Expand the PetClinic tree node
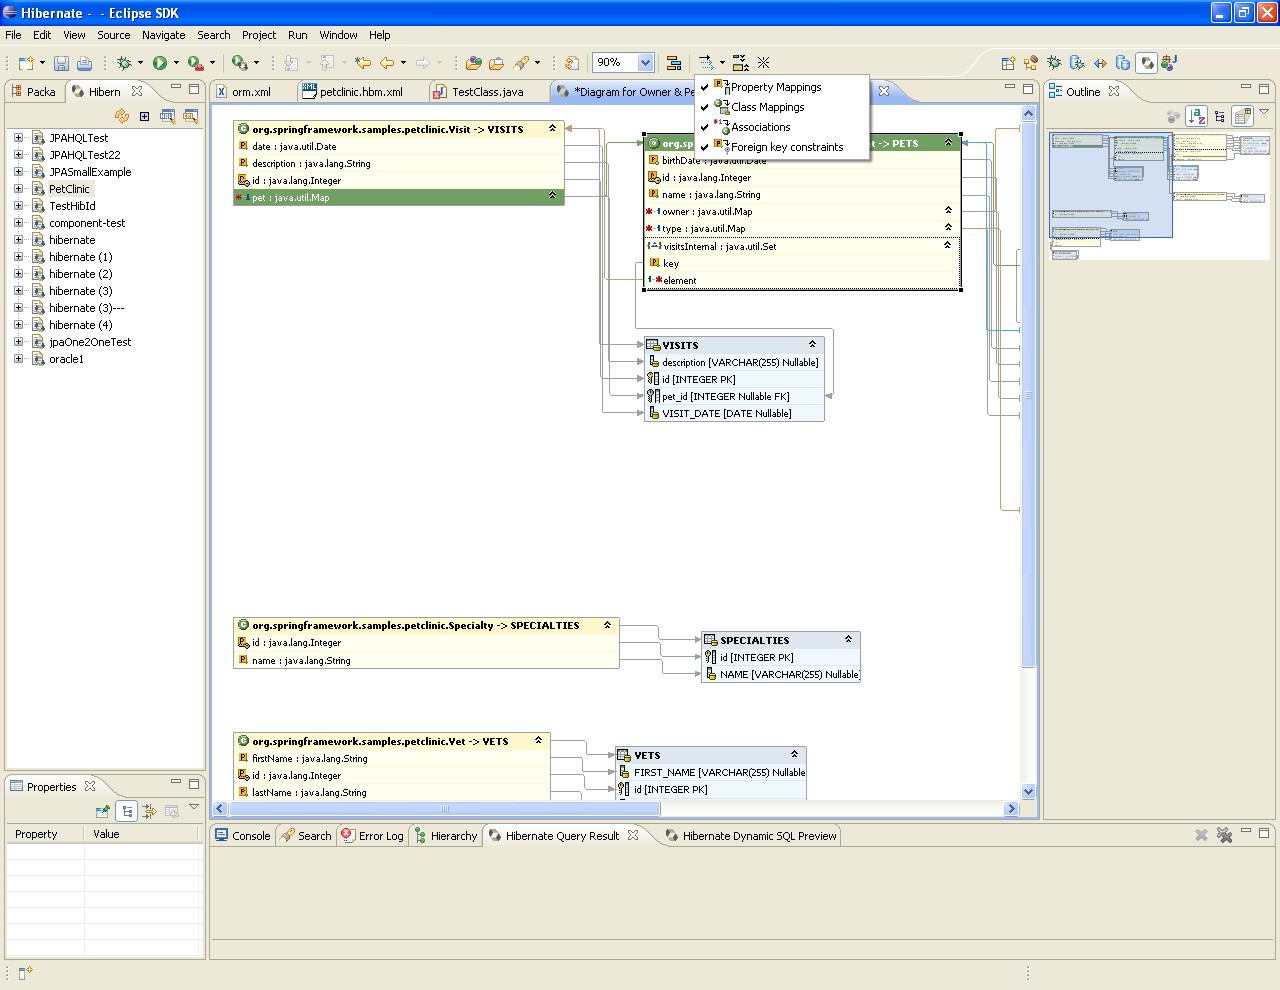The width and height of the screenshot is (1280, 990). [18, 189]
